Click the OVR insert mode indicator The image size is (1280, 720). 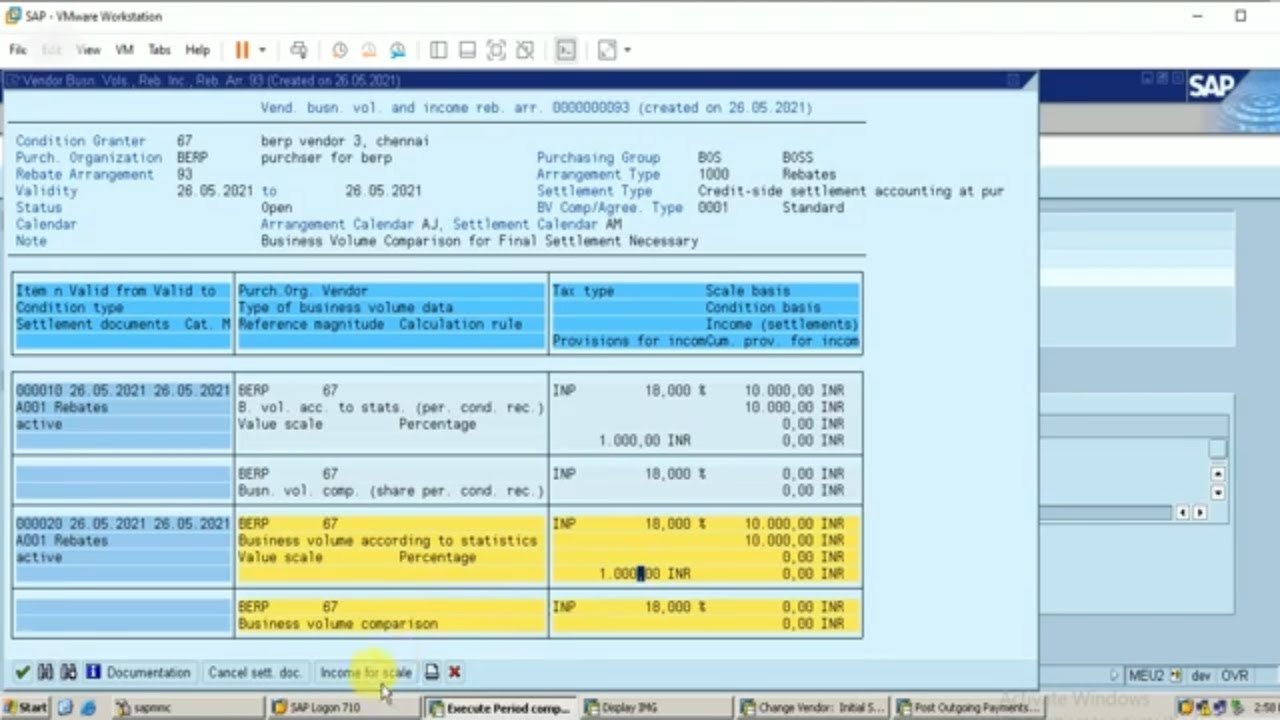[x=1234, y=676]
